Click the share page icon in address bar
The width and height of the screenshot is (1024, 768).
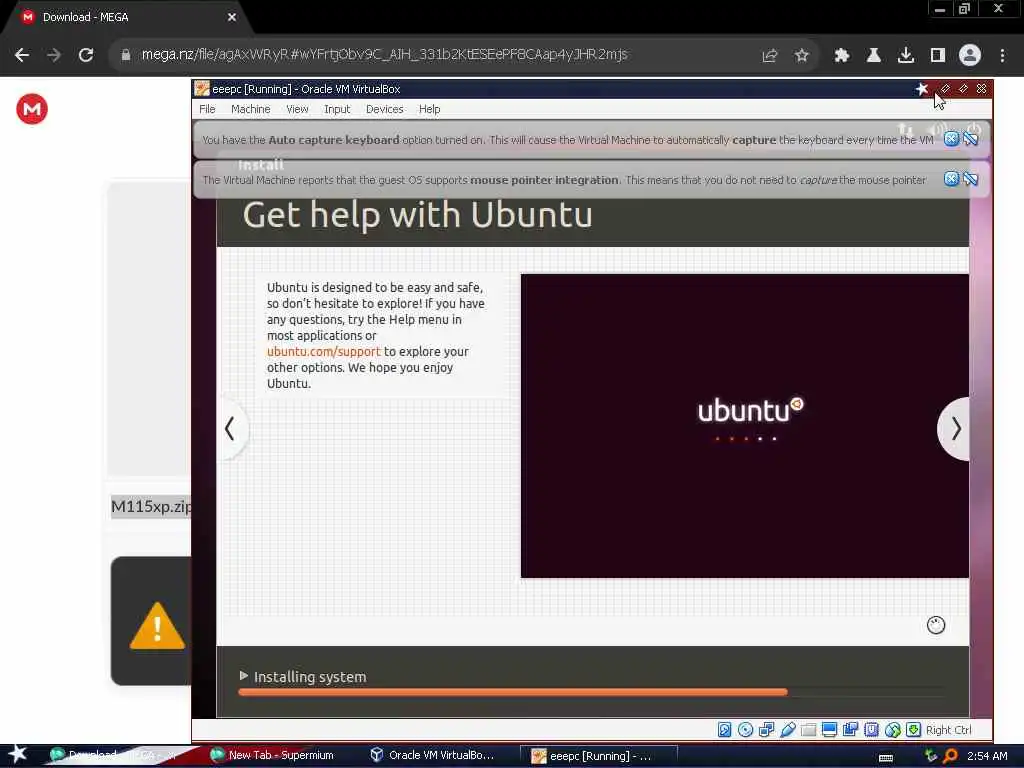[770, 56]
